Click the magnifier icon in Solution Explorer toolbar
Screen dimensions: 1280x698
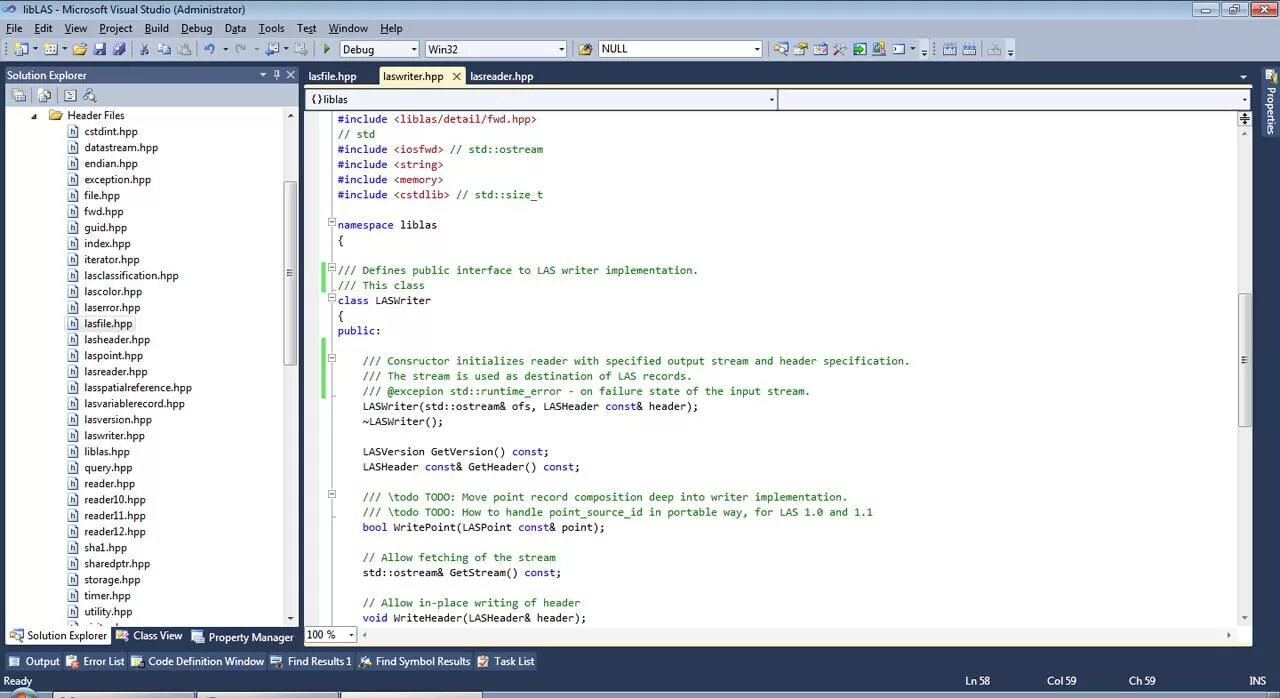(x=90, y=96)
